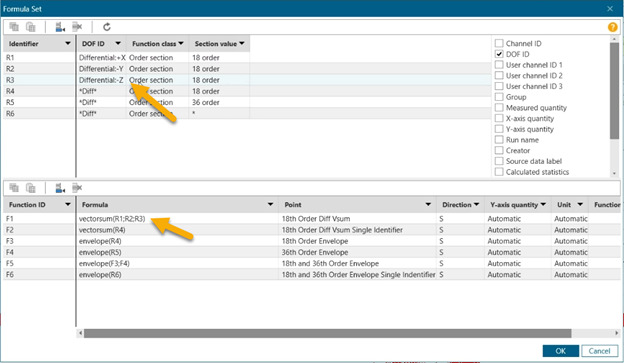
Task: Click paste icon in formula toolbar
Action: (31, 187)
